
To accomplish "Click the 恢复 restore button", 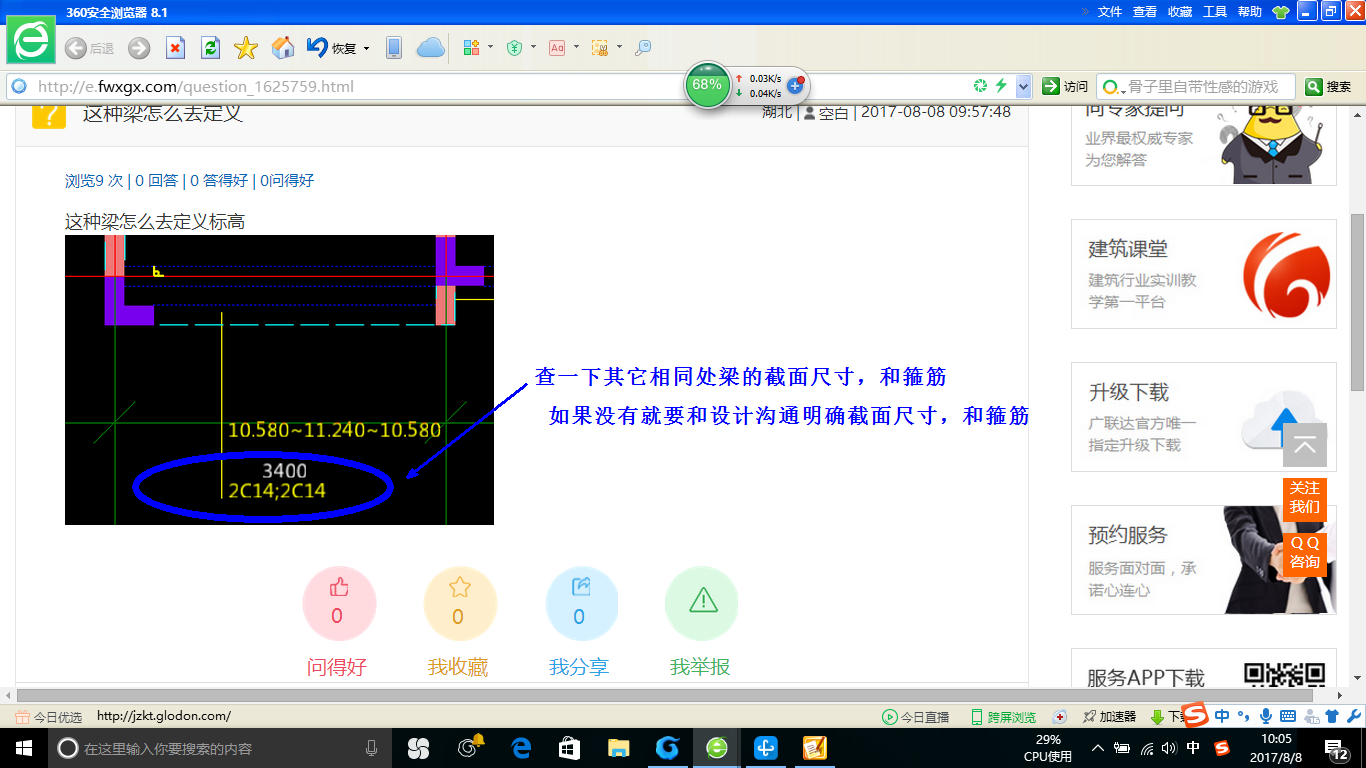I will click(x=332, y=48).
